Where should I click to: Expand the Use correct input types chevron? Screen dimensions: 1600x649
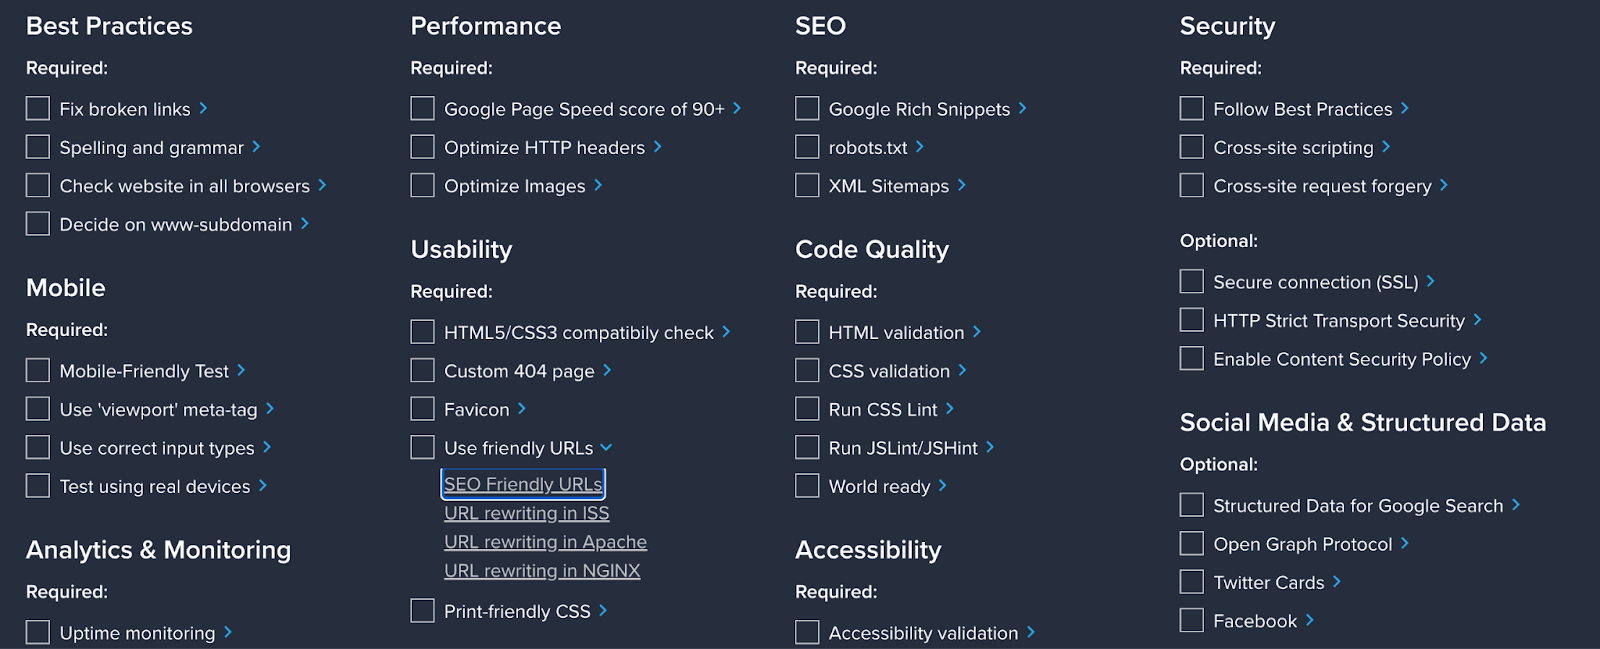pos(267,447)
